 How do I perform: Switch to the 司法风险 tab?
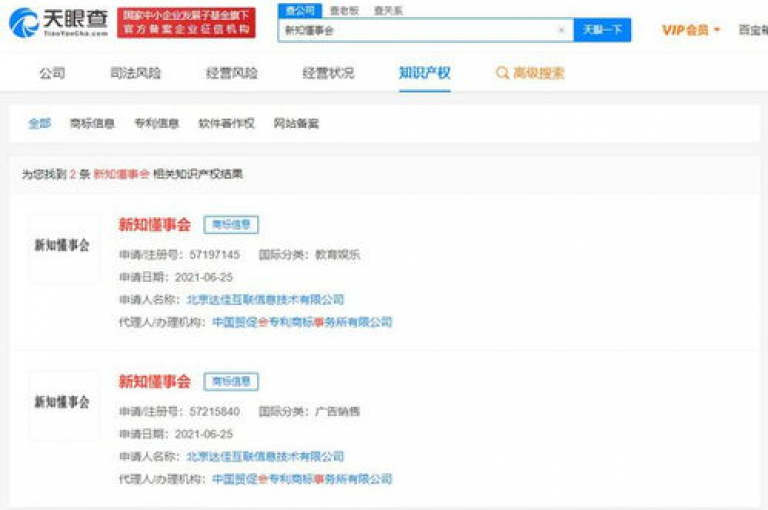pos(136,73)
